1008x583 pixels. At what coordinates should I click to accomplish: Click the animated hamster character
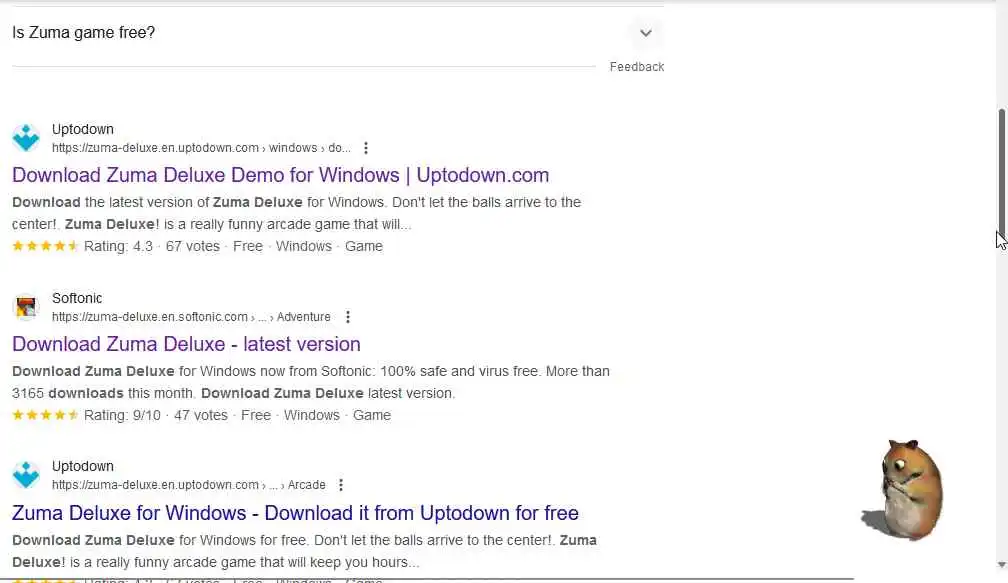click(904, 490)
